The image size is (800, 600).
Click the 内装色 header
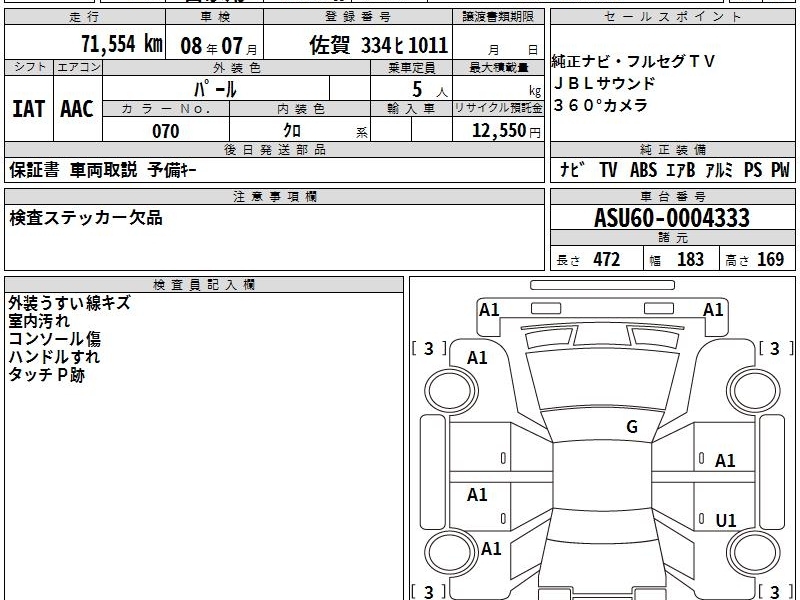(300, 109)
